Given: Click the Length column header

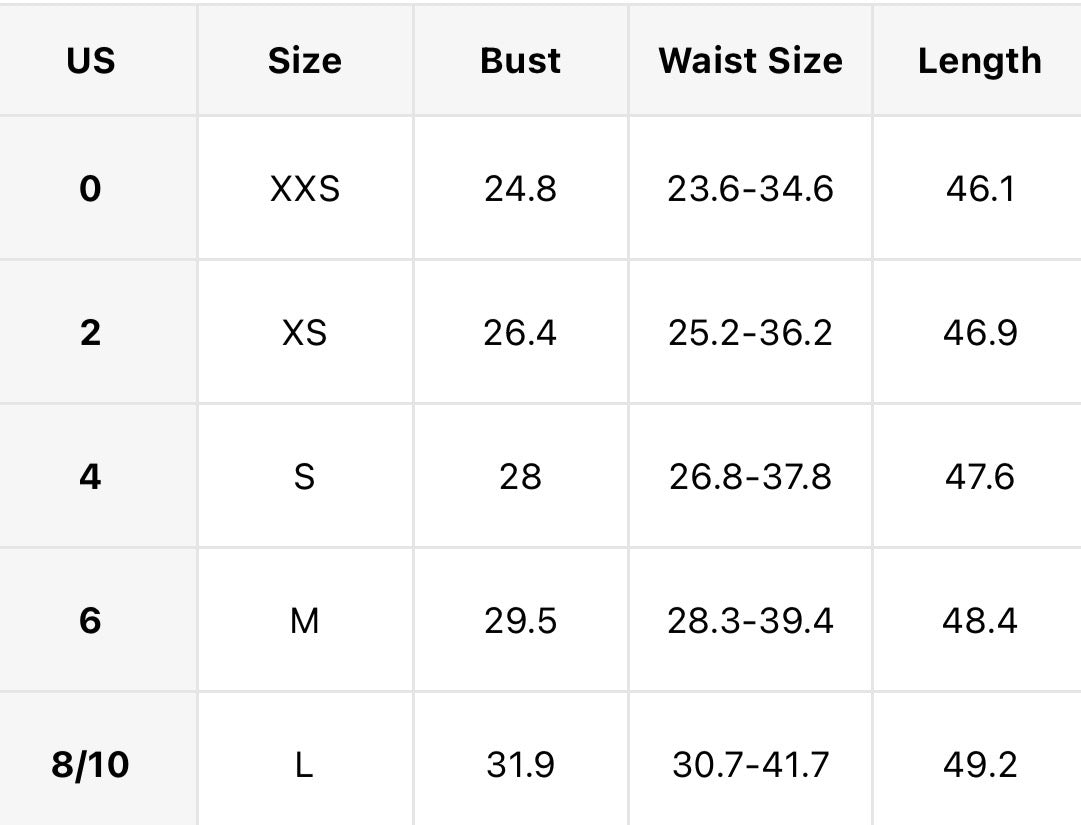Looking at the screenshot, I should (979, 61).
